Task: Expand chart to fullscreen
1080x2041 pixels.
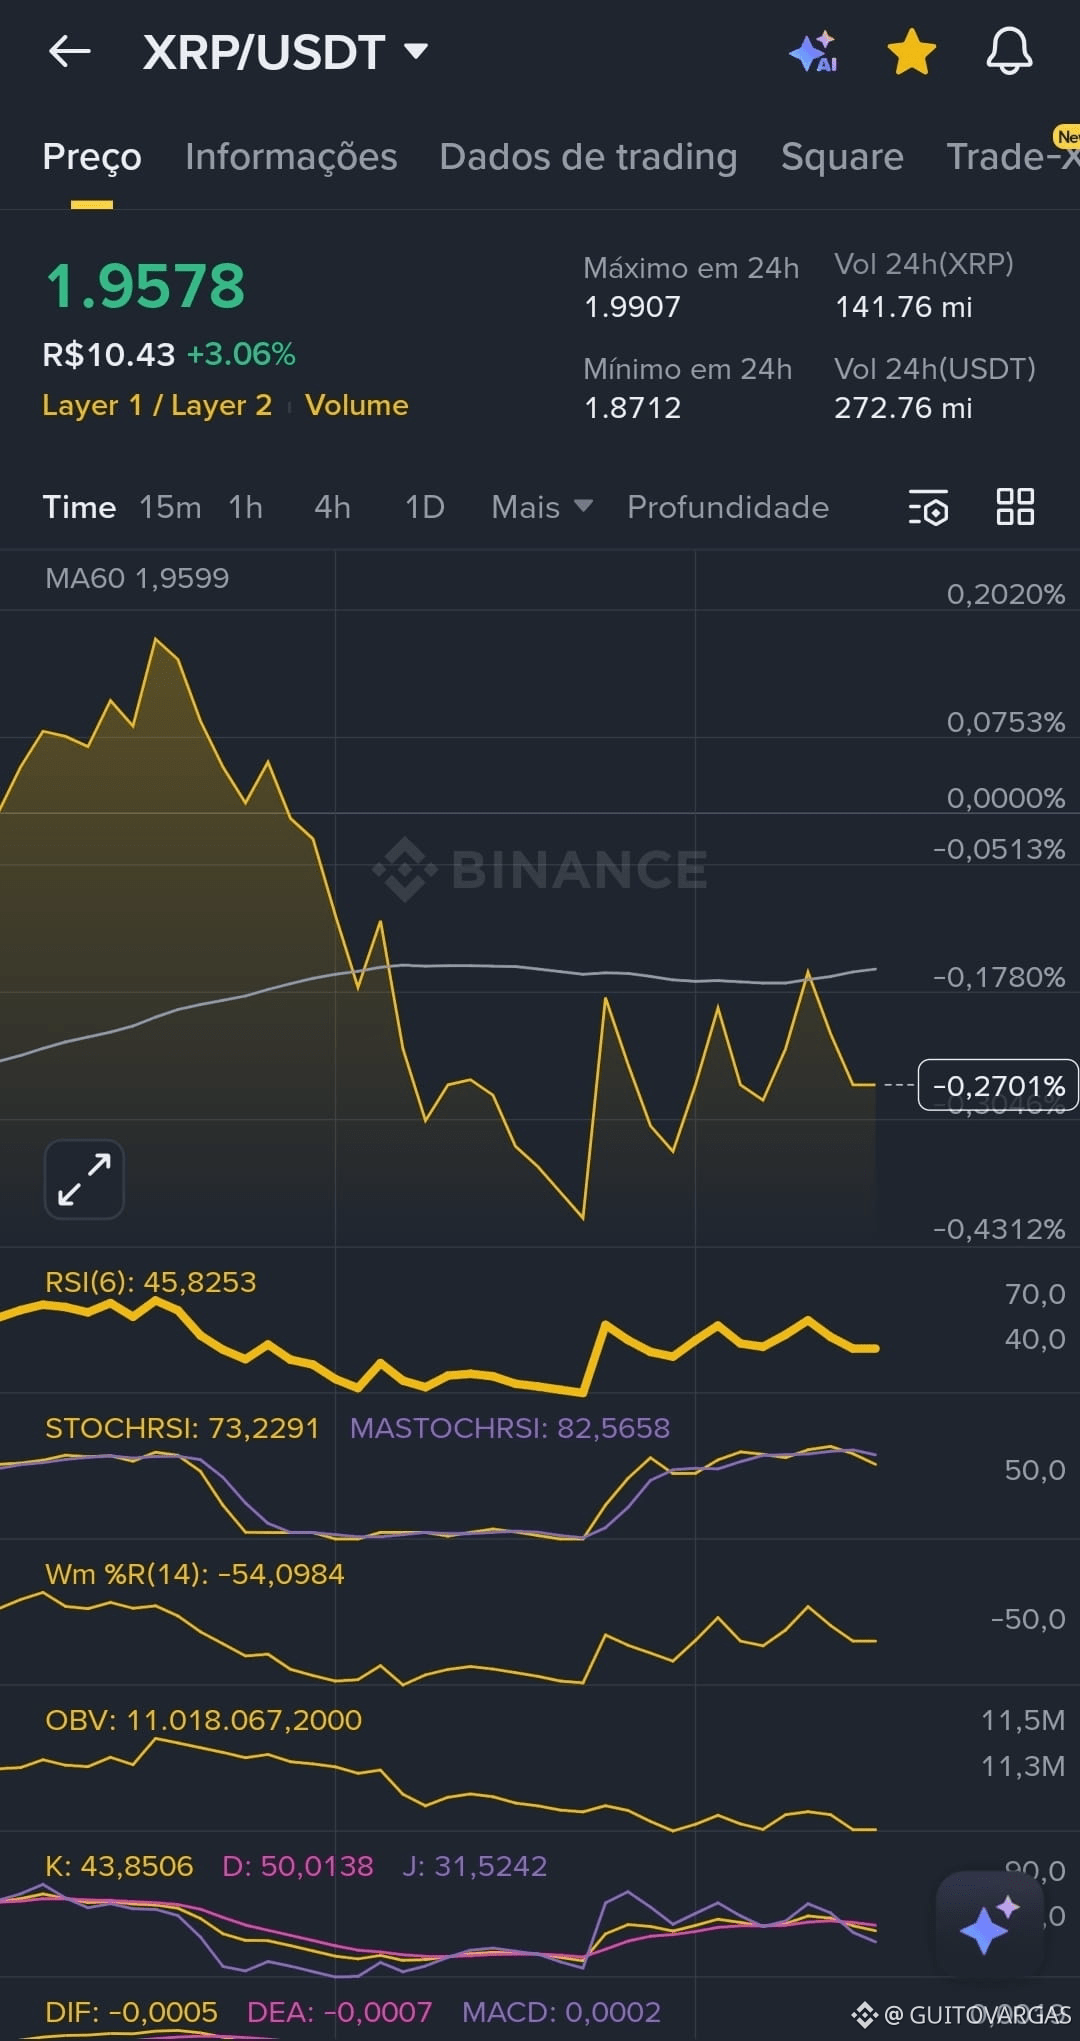Action: pos(84,1179)
